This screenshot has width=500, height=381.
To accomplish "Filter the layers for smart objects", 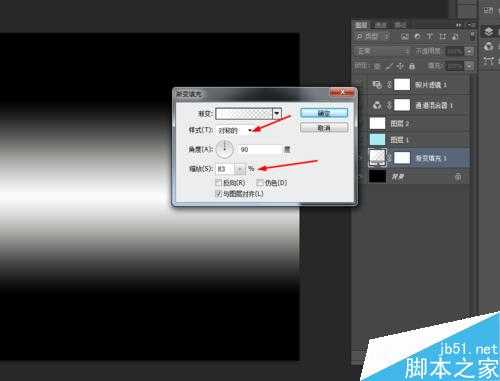I will [x=456, y=36].
